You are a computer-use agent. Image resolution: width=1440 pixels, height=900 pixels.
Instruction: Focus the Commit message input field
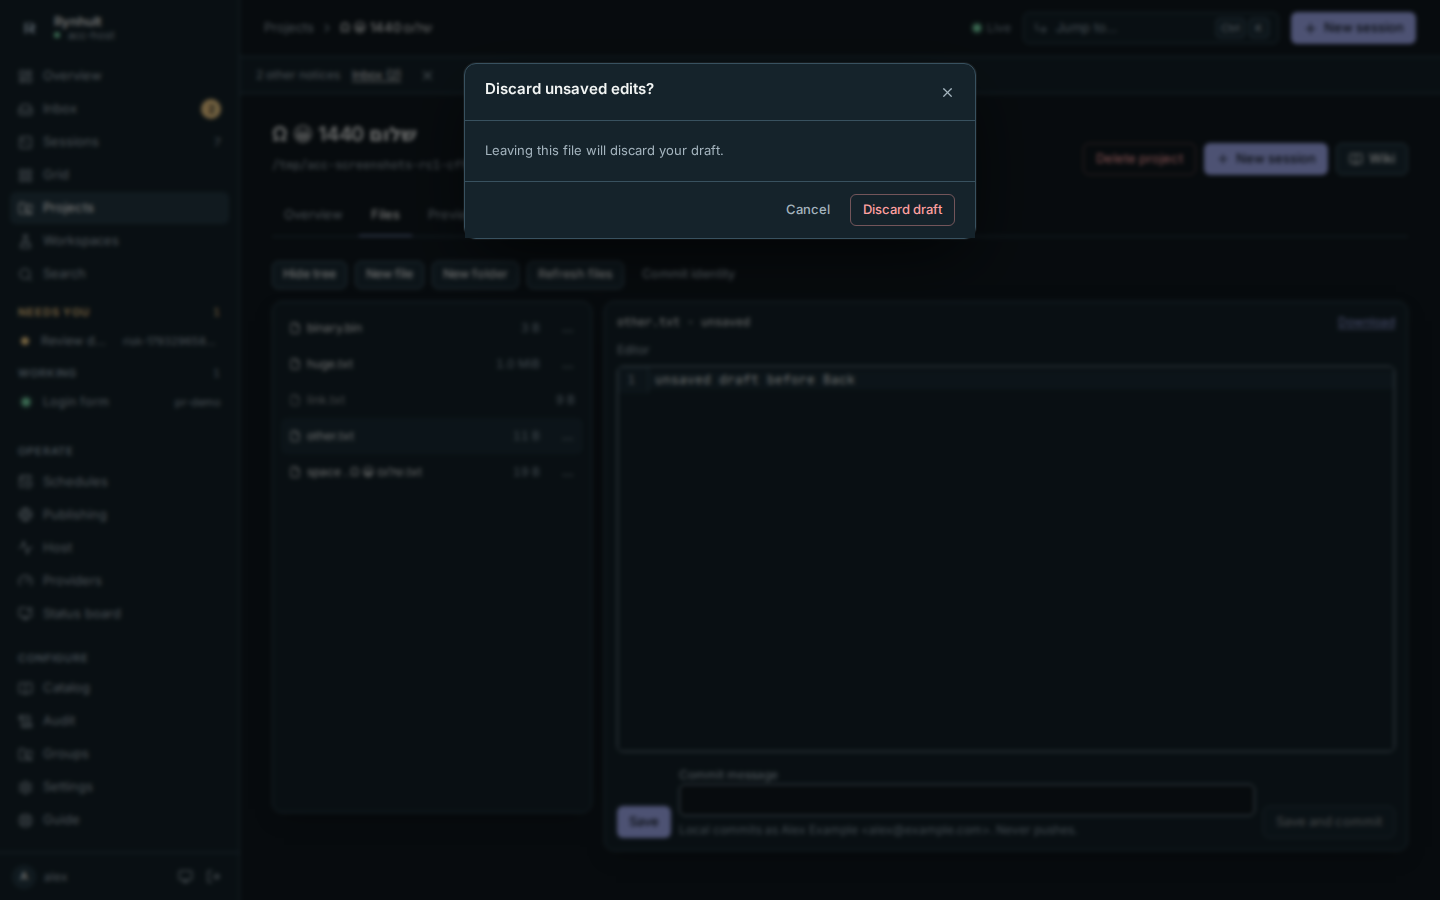click(x=966, y=800)
